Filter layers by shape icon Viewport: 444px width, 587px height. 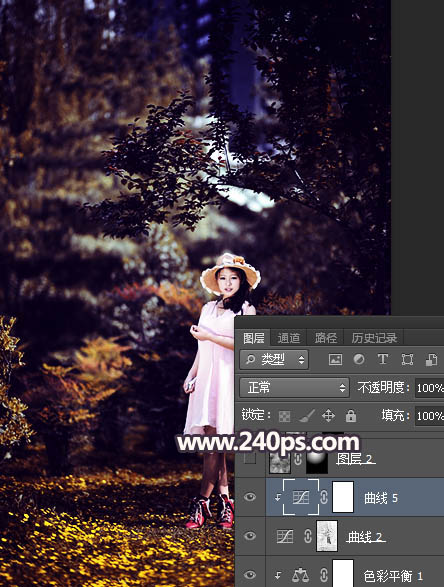(407, 360)
